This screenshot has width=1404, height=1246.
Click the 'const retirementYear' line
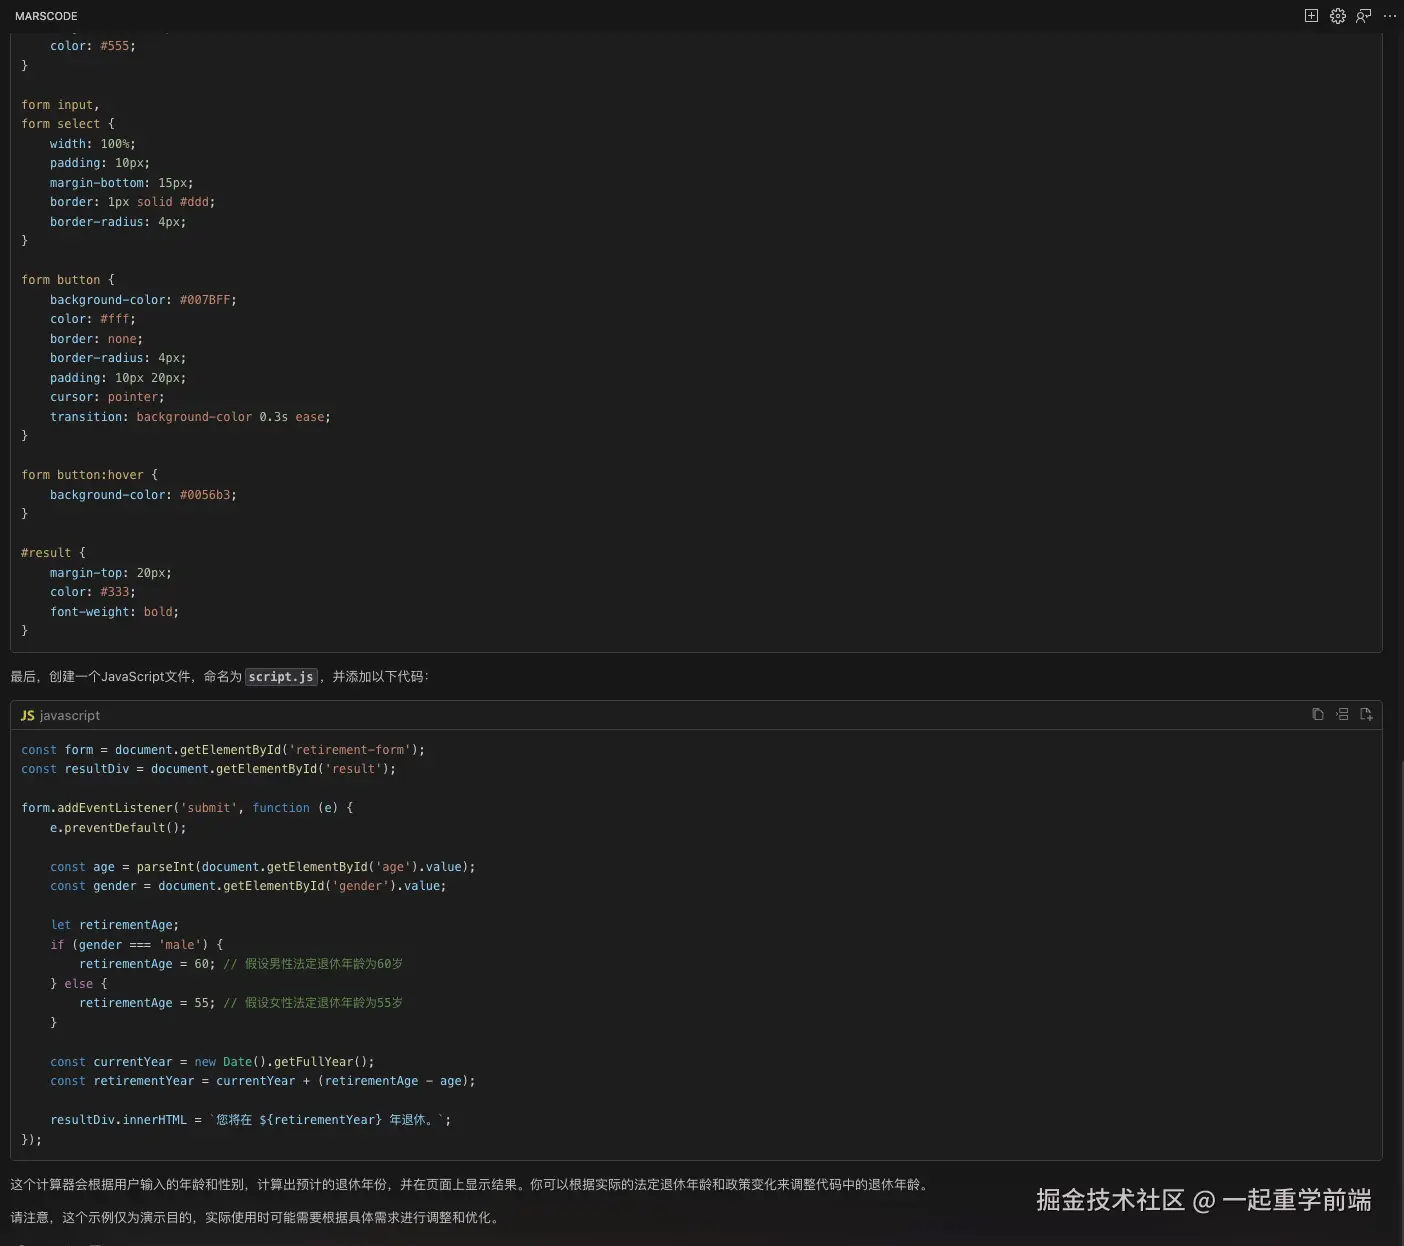pyautogui.click(x=263, y=1081)
